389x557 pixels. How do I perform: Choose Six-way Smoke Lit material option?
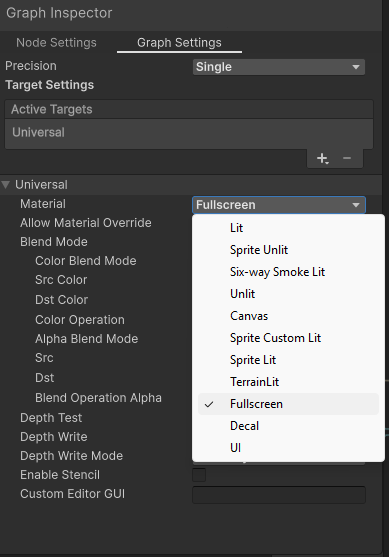click(288, 272)
